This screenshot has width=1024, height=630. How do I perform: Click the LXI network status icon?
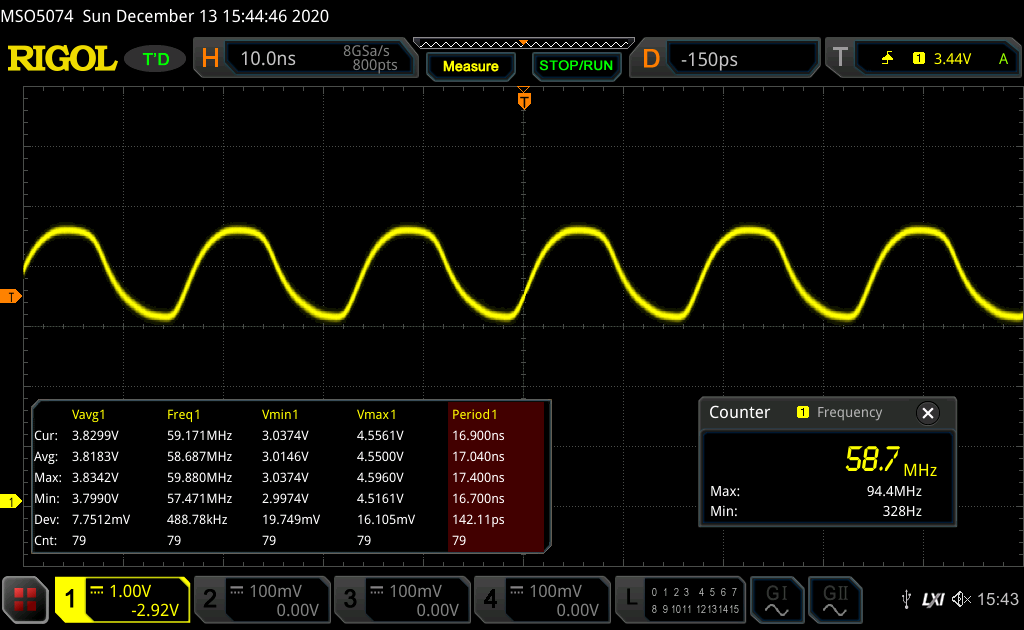933,599
